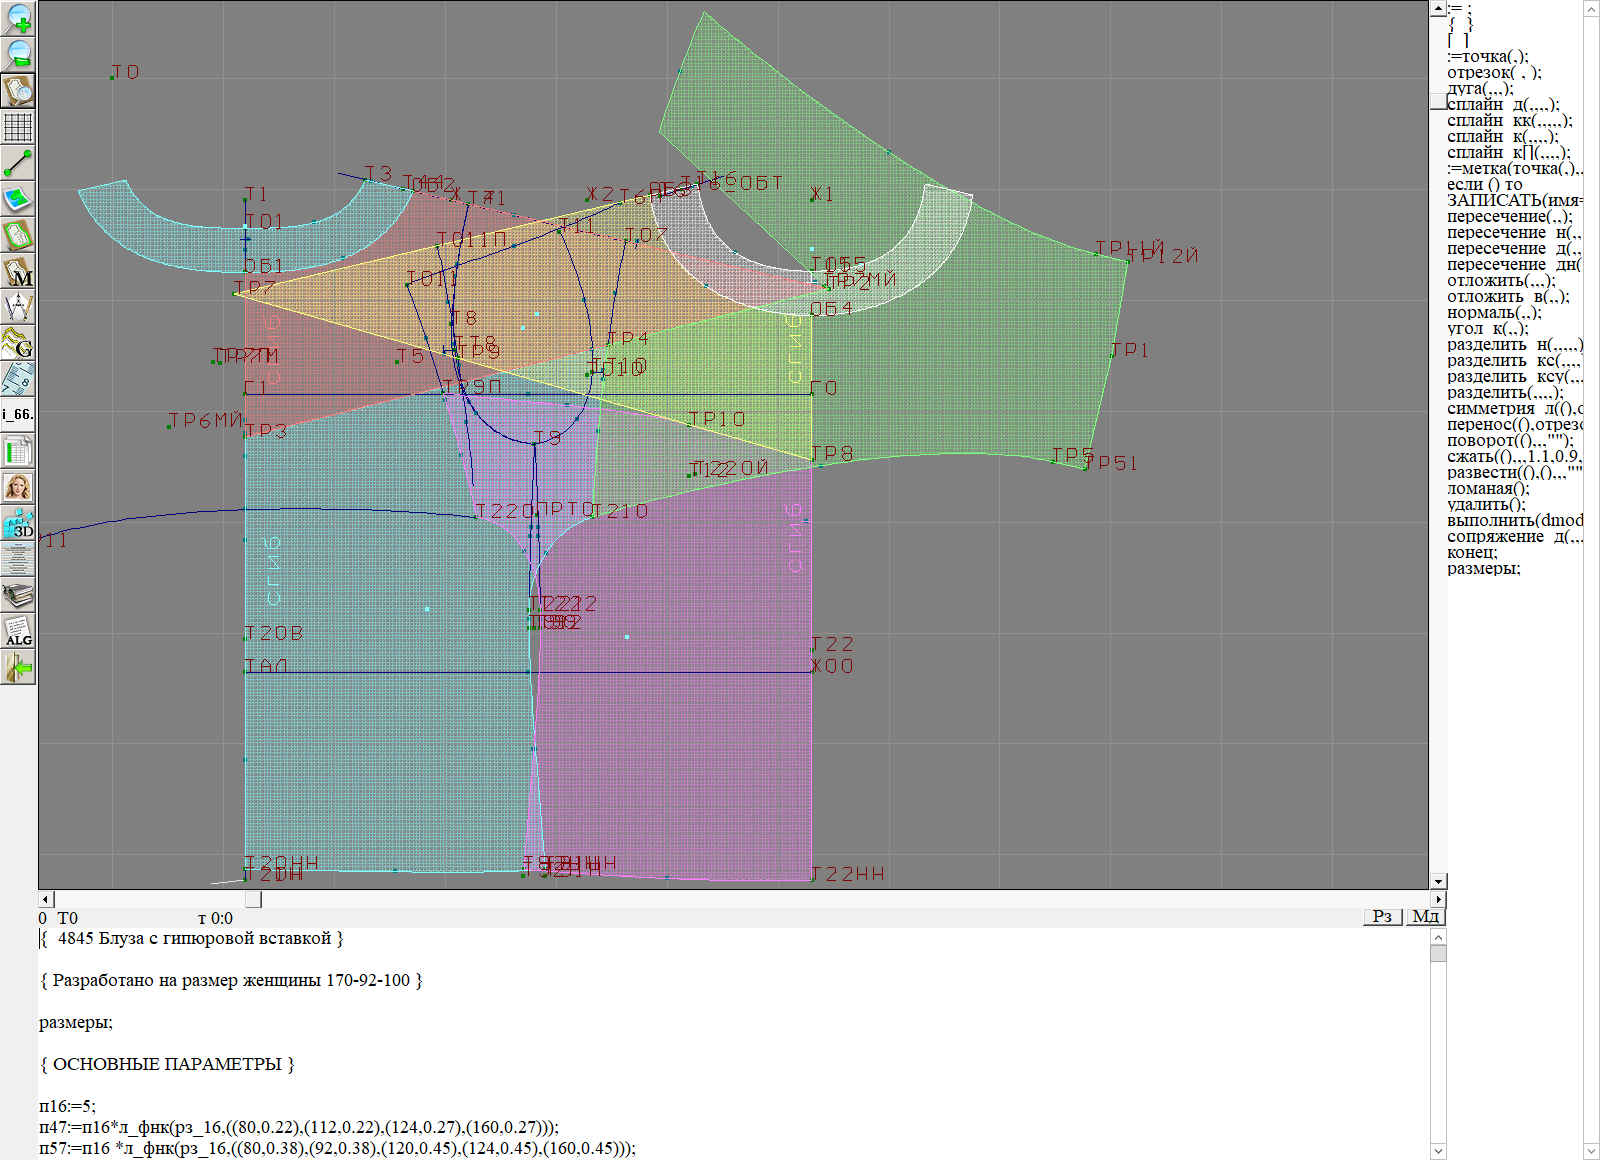
Task: Open the green spreadsheet table icon
Action: [18, 452]
